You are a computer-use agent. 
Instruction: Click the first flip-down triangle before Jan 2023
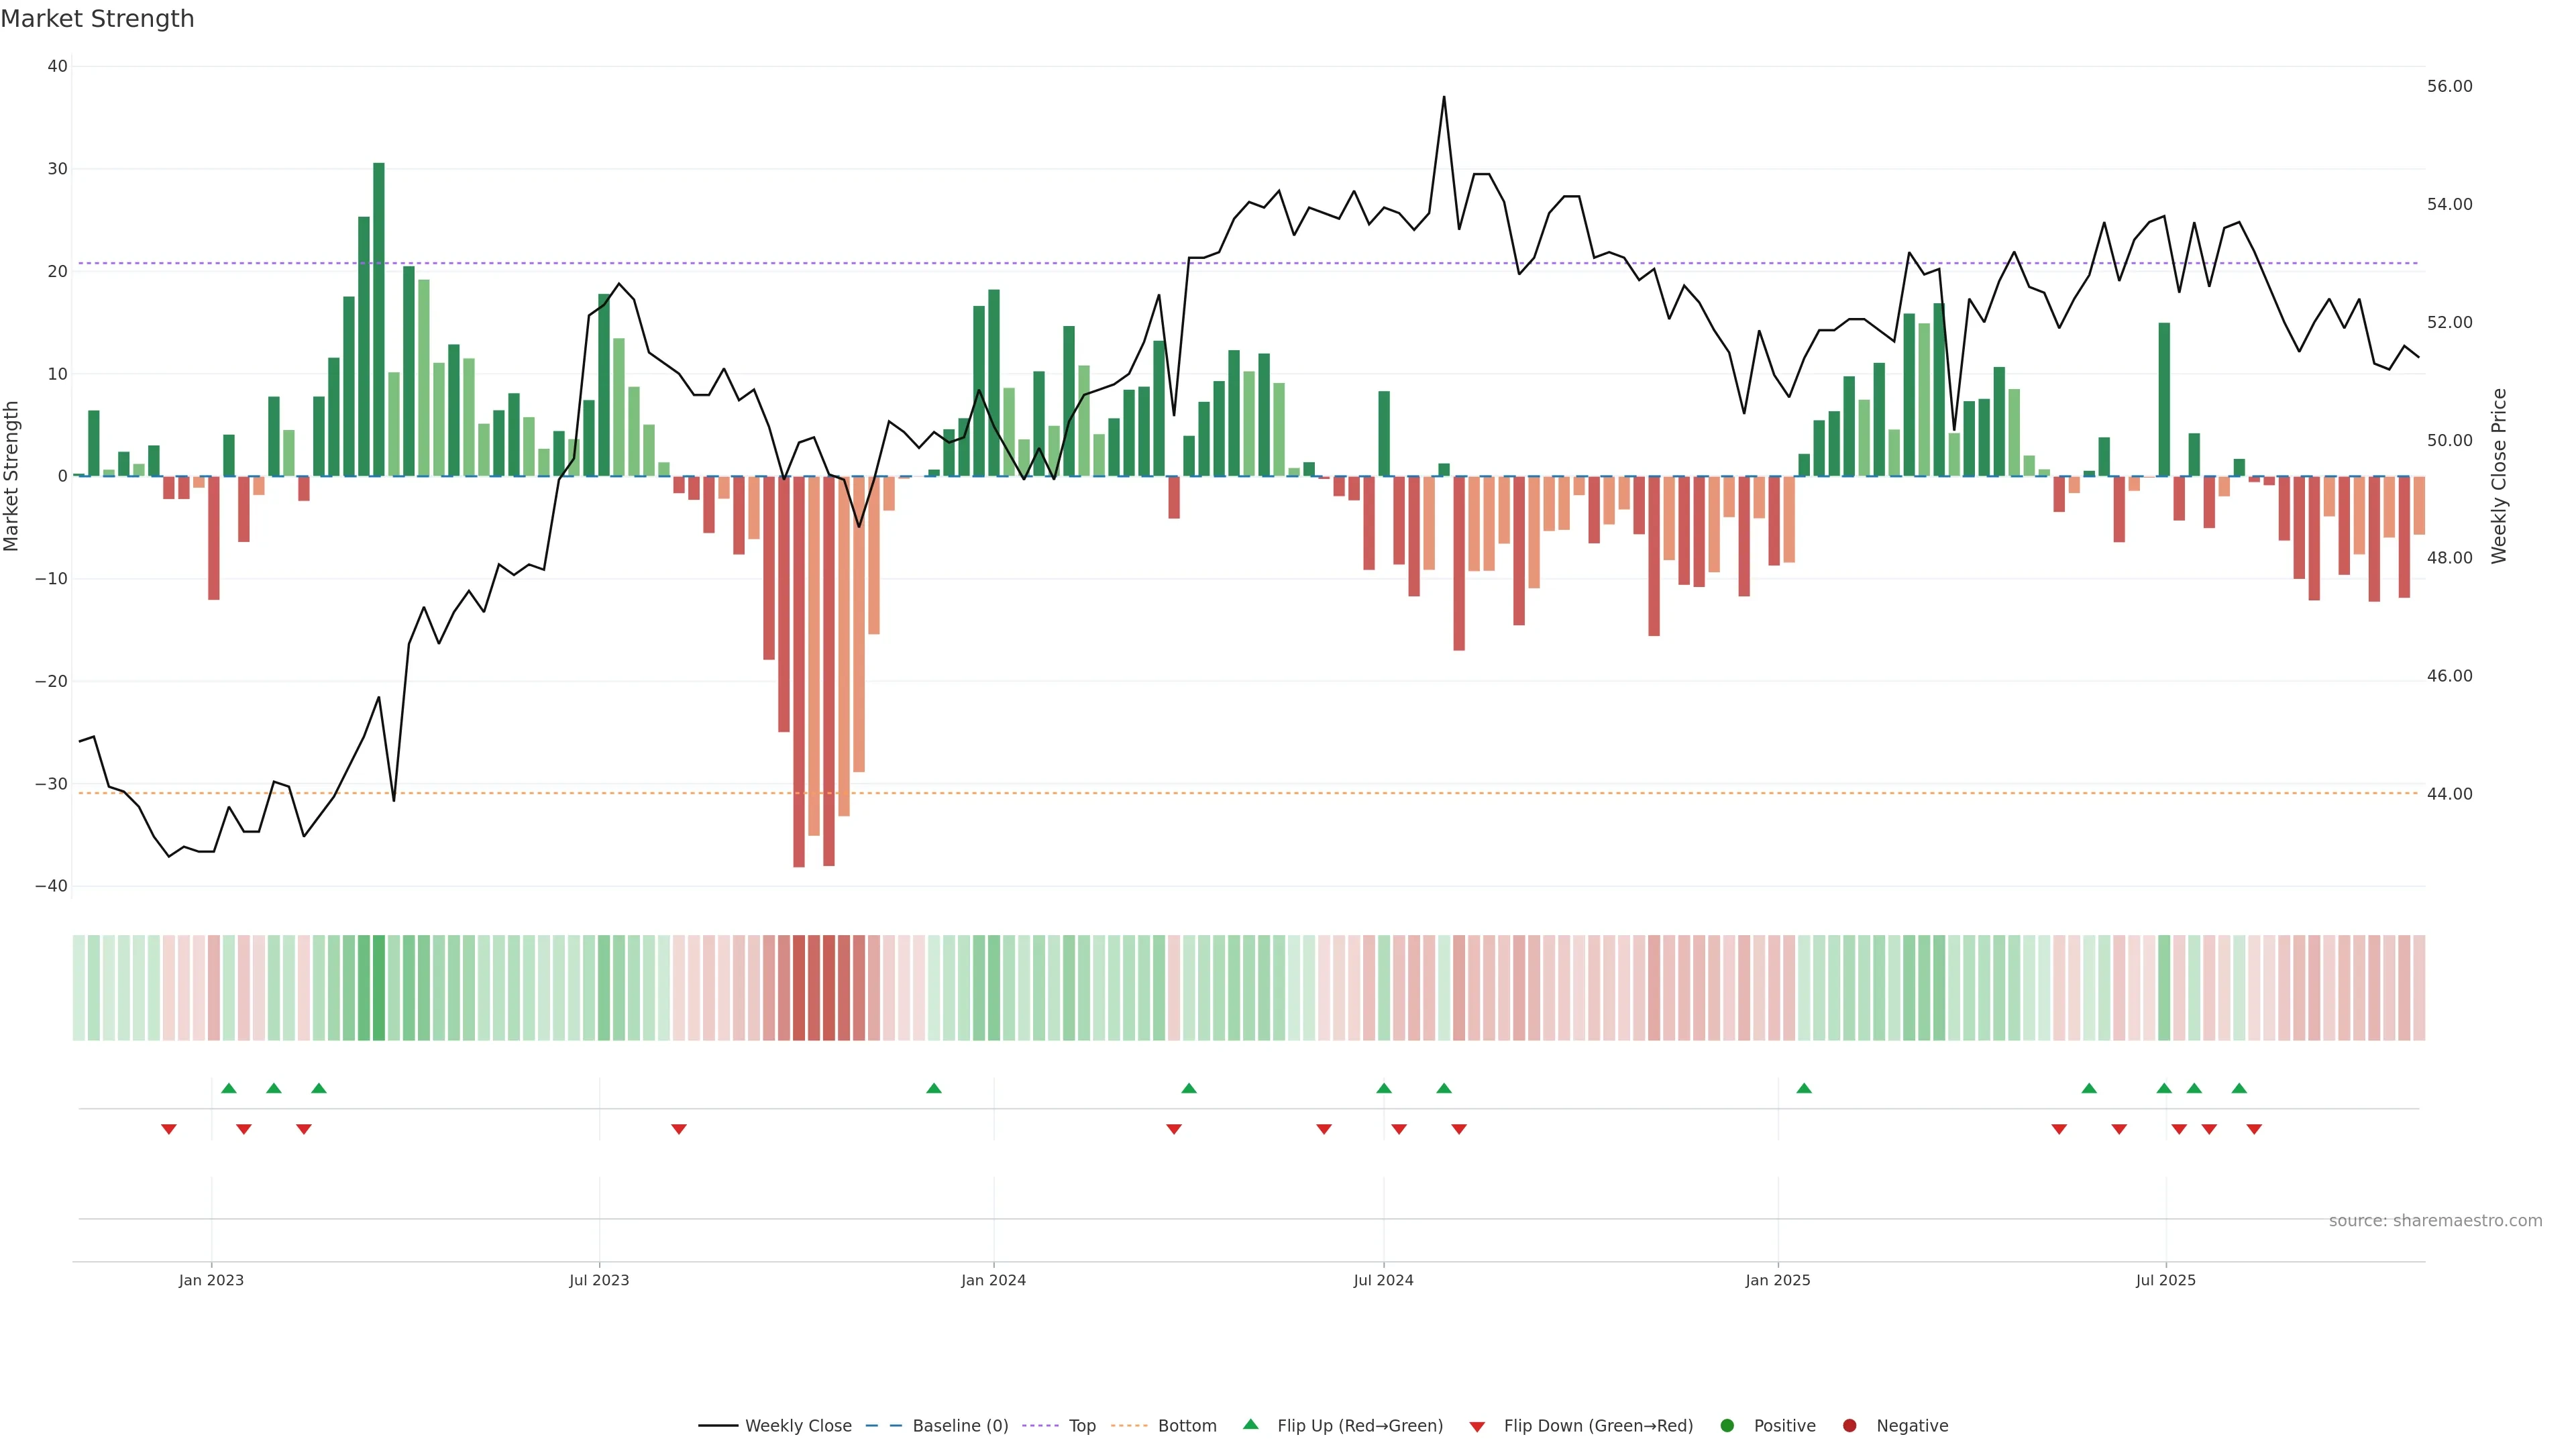coord(169,1129)
